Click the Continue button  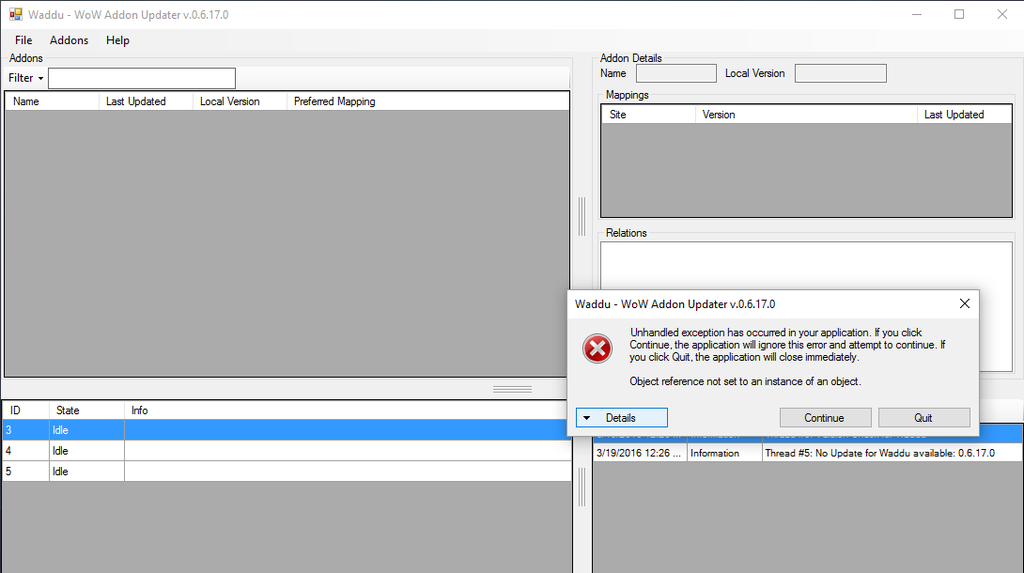pyautogui.click(x=825, y=417)
